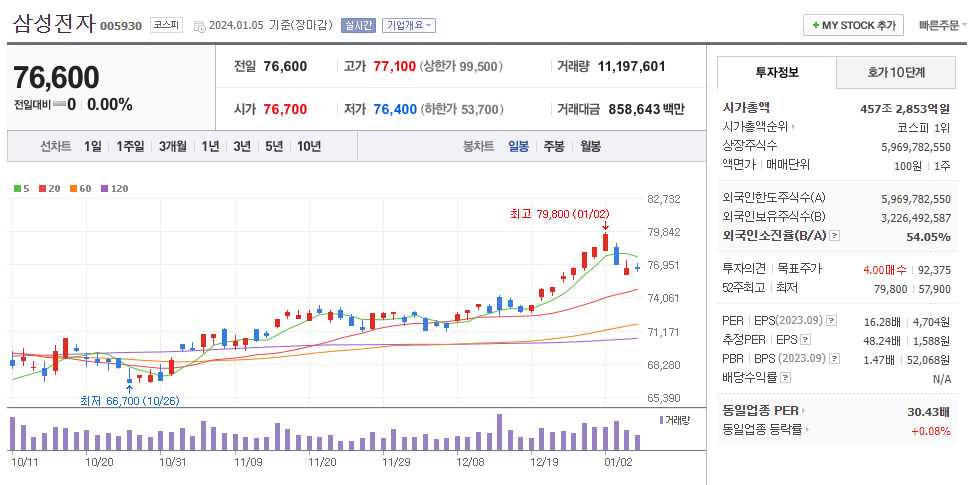Click the 거래량 value 11,197,601
The width and height of the screenshot is (979, 485).
pyautogui.click(x=631, y=66)
